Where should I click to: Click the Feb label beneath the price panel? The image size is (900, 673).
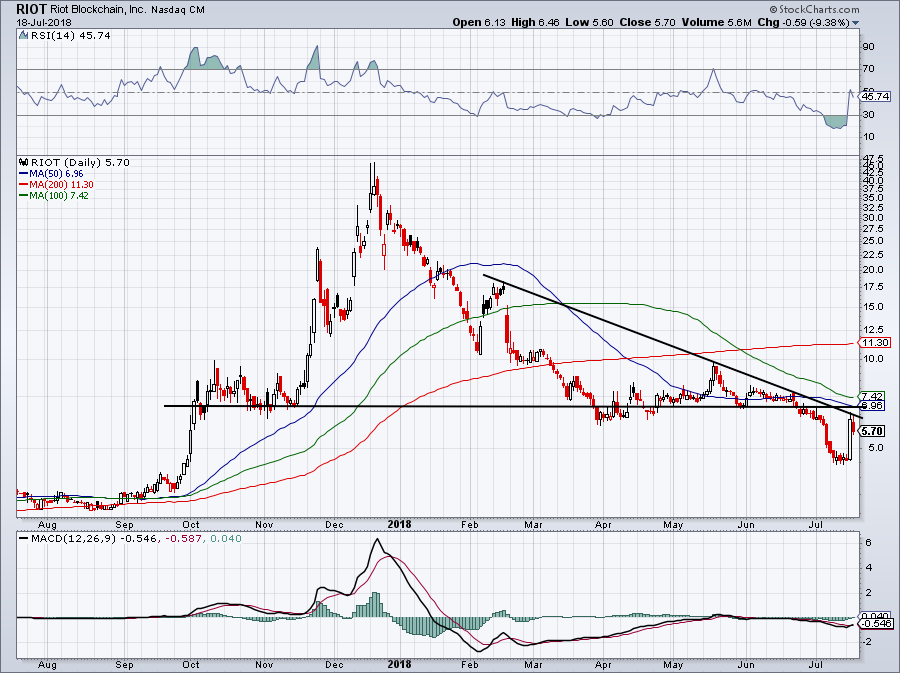point(470,525)
